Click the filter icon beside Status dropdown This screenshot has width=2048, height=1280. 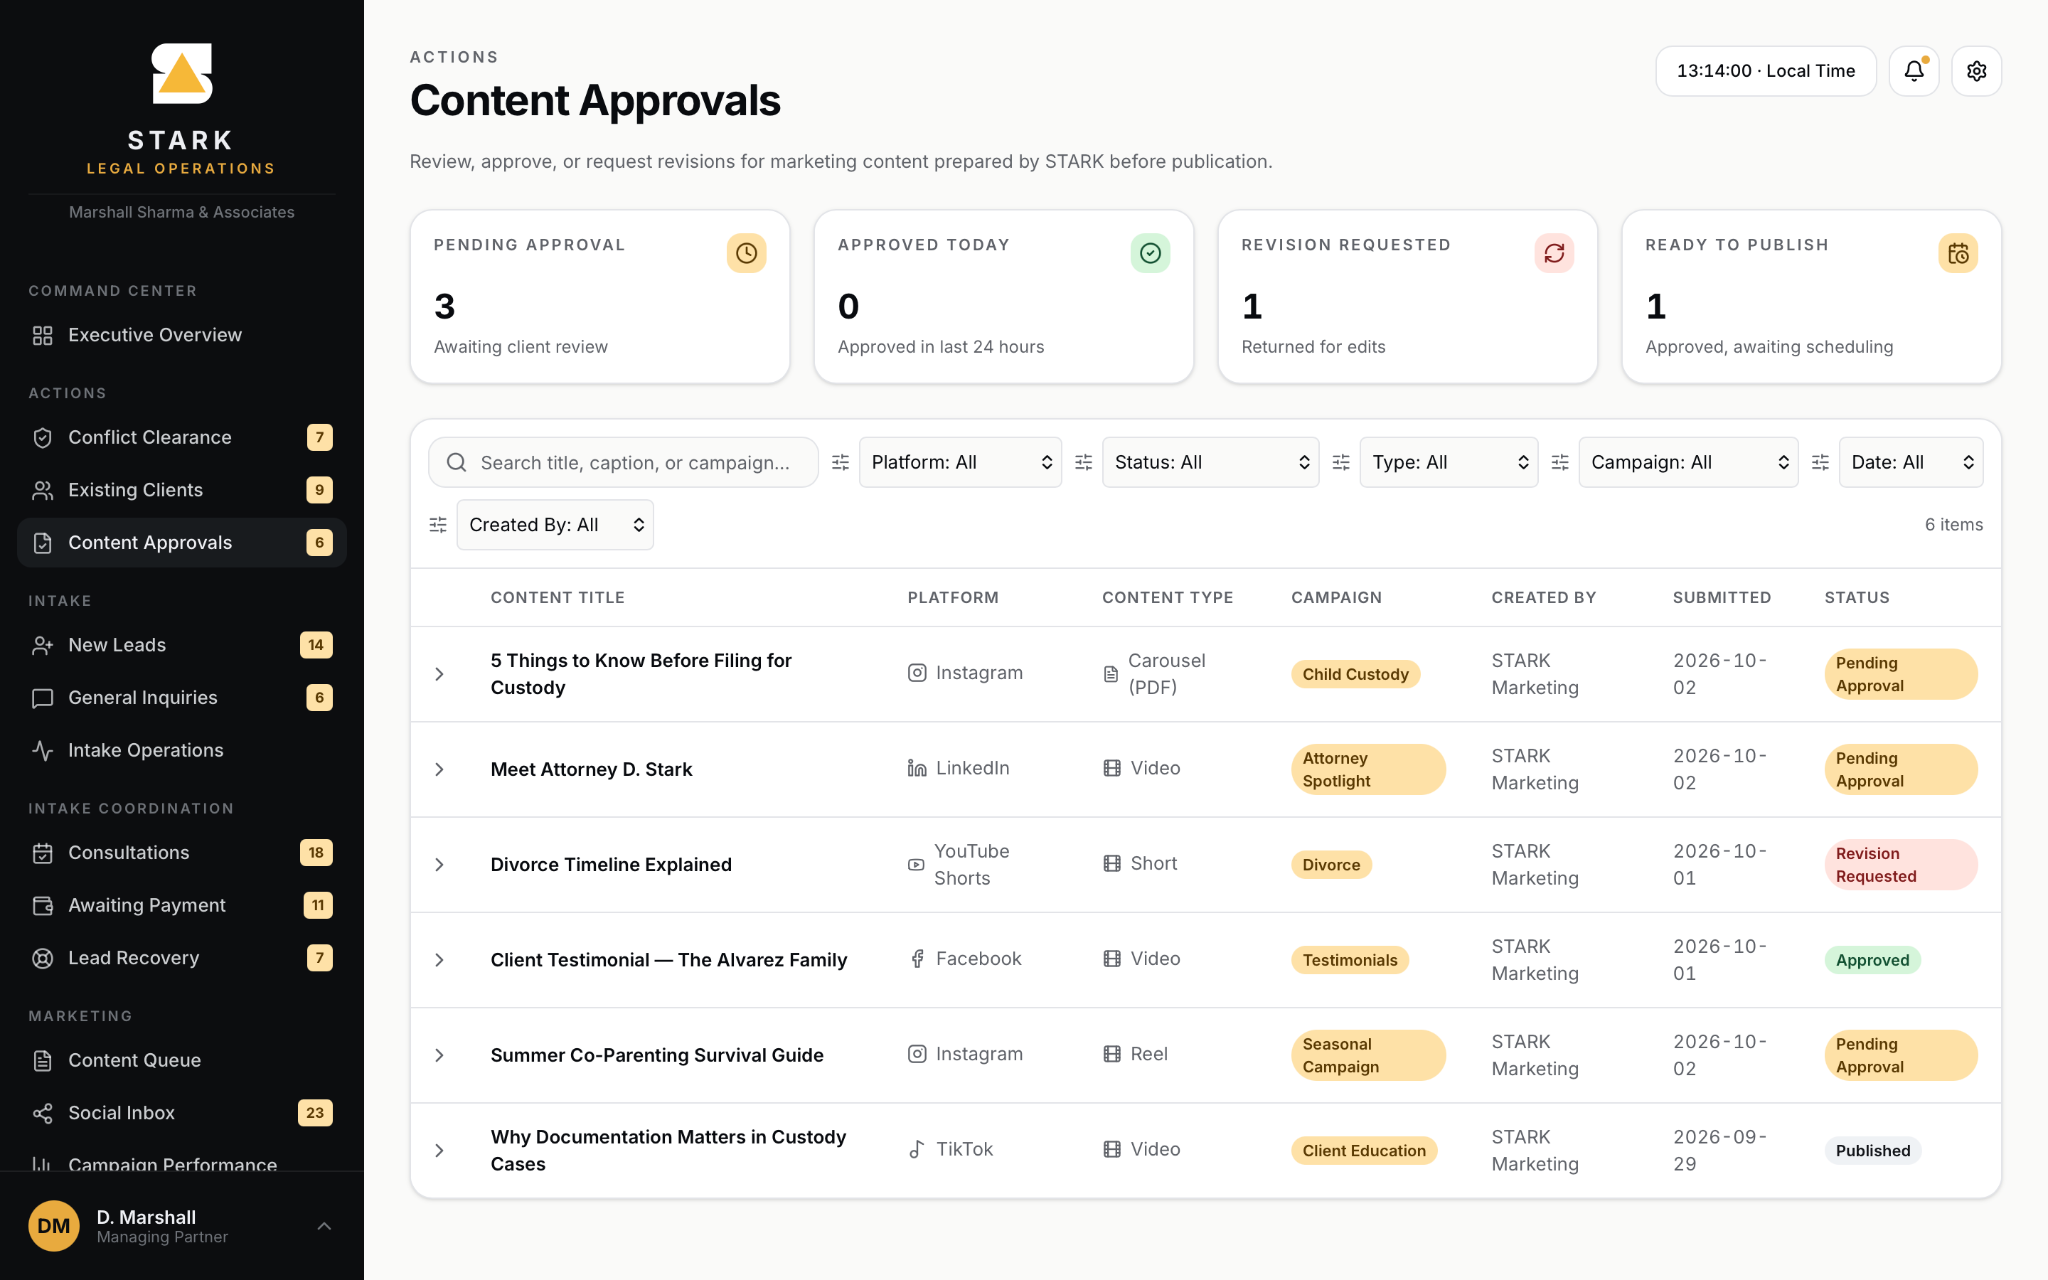tap(1083, 462)
